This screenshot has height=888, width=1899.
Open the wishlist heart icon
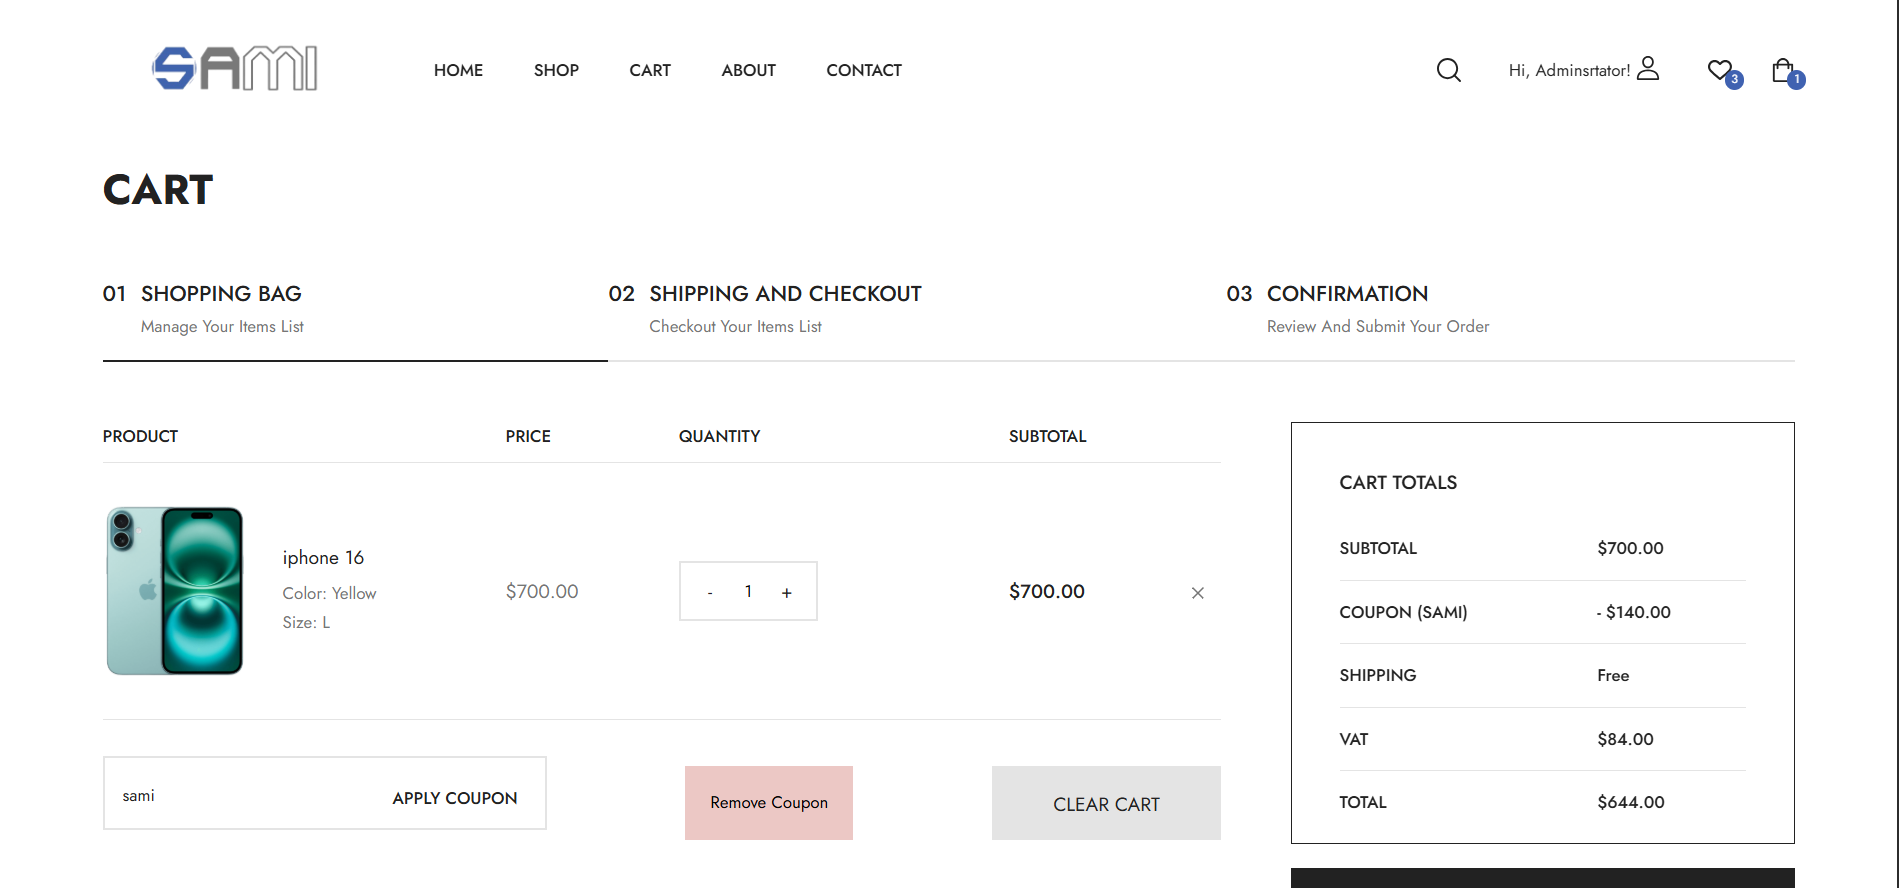point(1721,70)
